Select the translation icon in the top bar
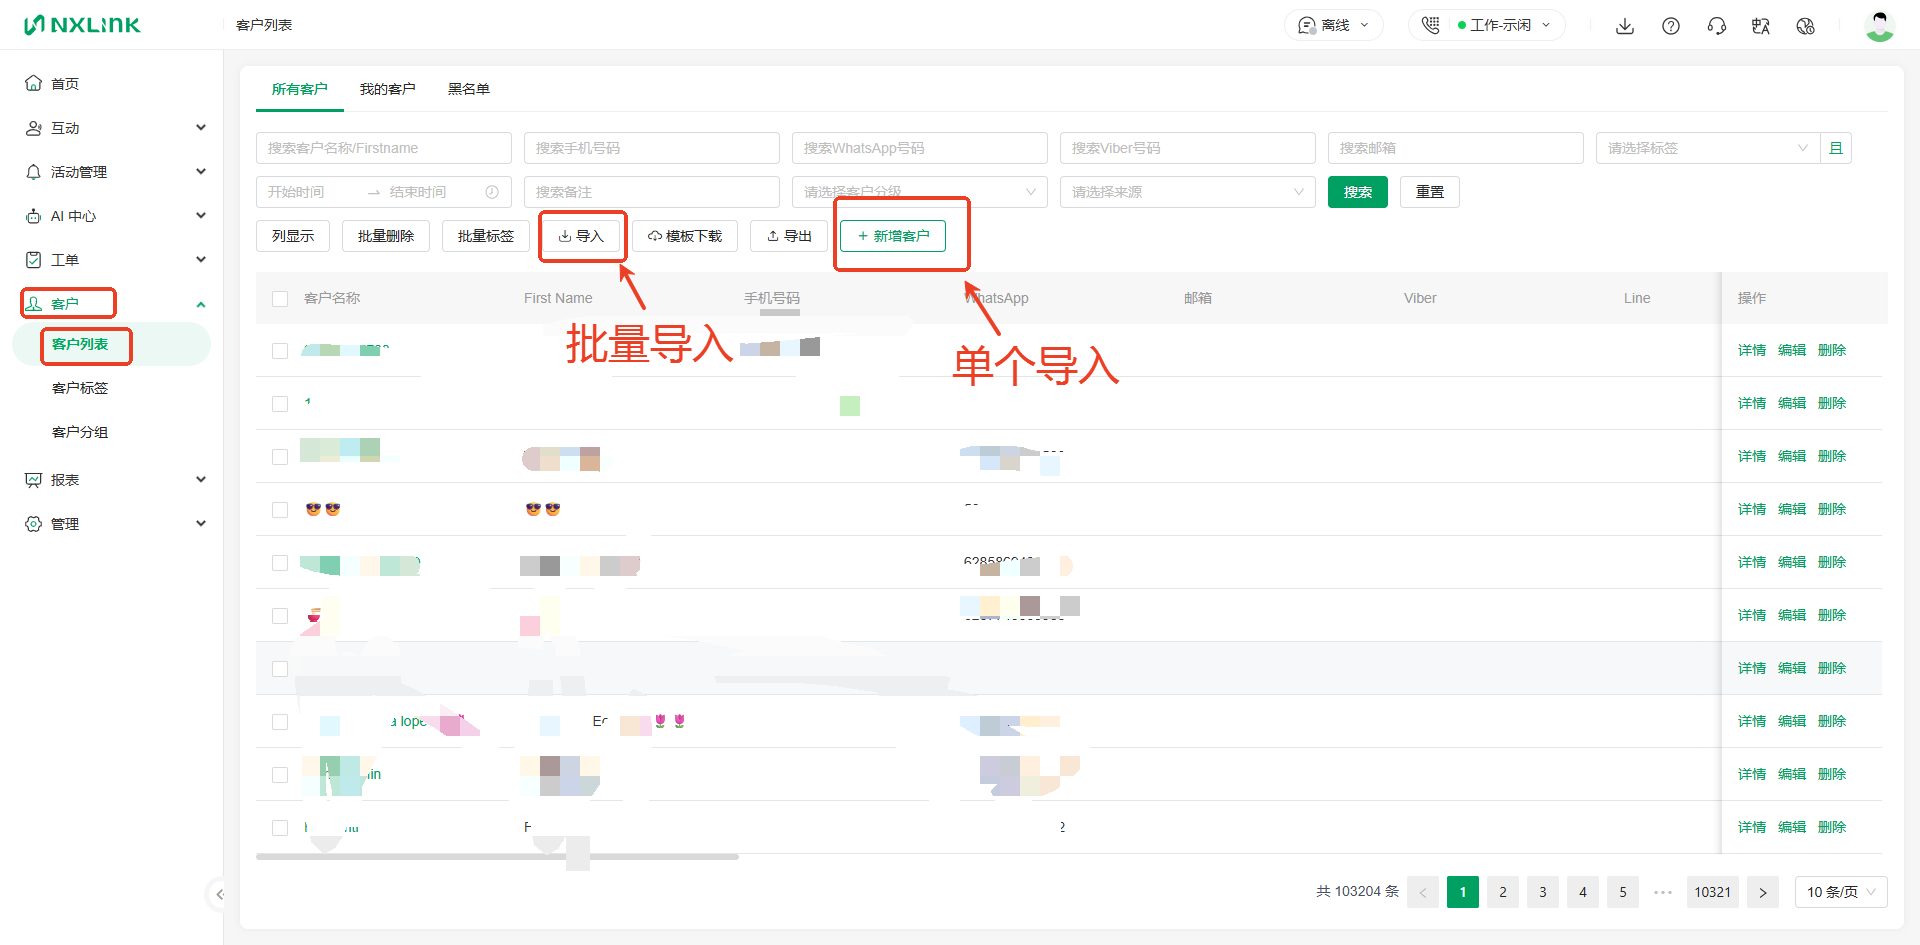 coord(1761,25)
